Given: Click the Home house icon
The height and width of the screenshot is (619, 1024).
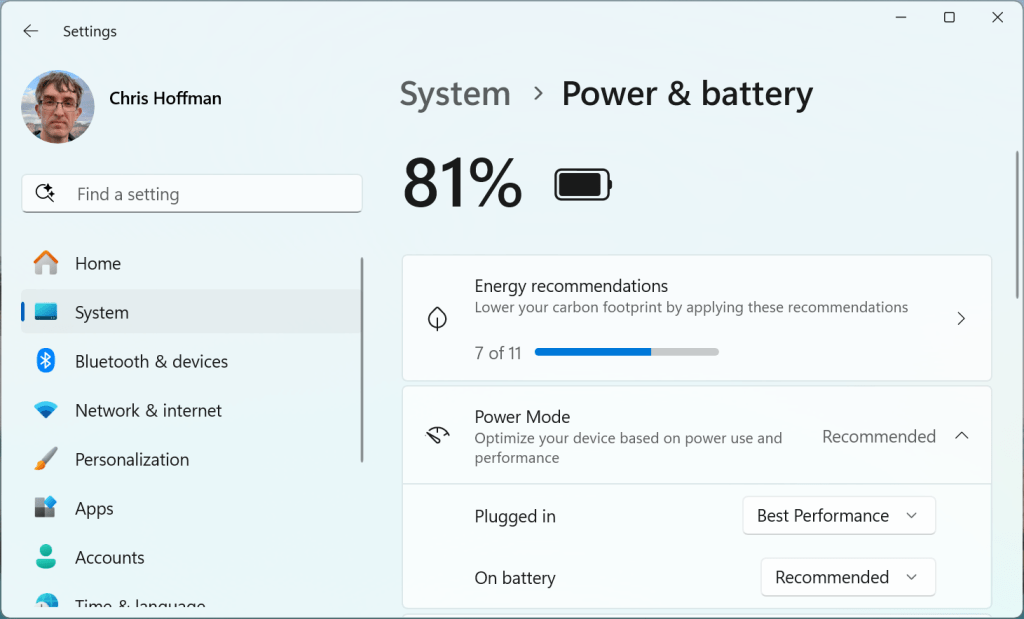Looking at the screenshot, I should pyautogui.click(x=46, y=263).
